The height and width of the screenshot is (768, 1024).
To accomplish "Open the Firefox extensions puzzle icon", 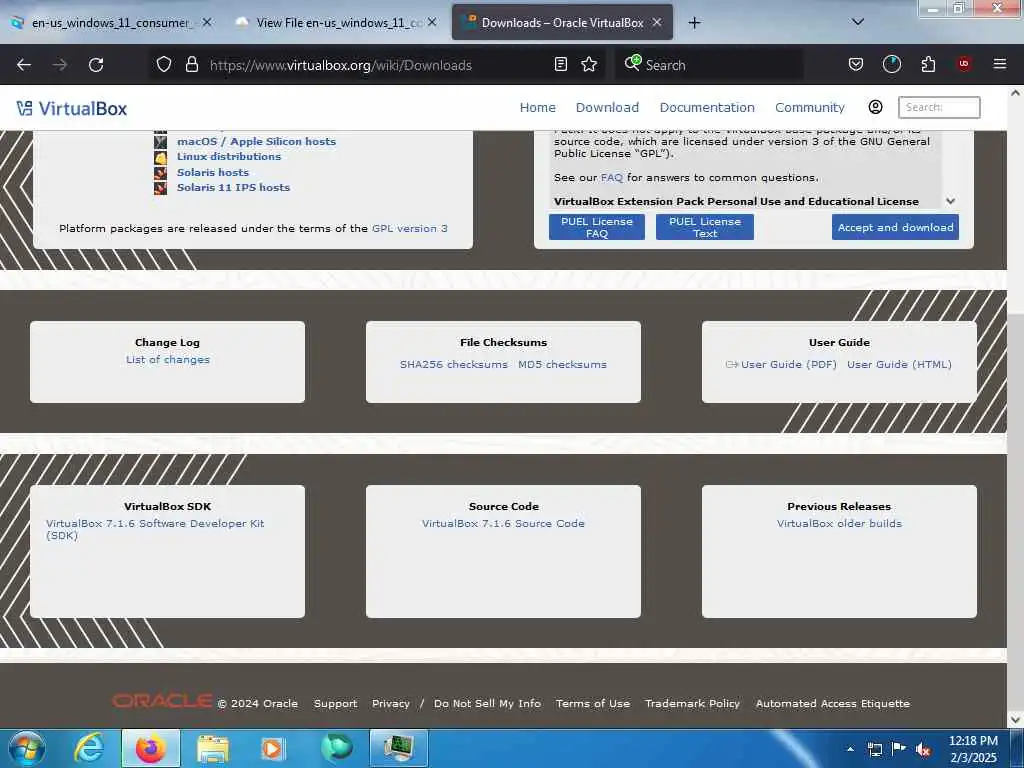I will coord(928,65).
